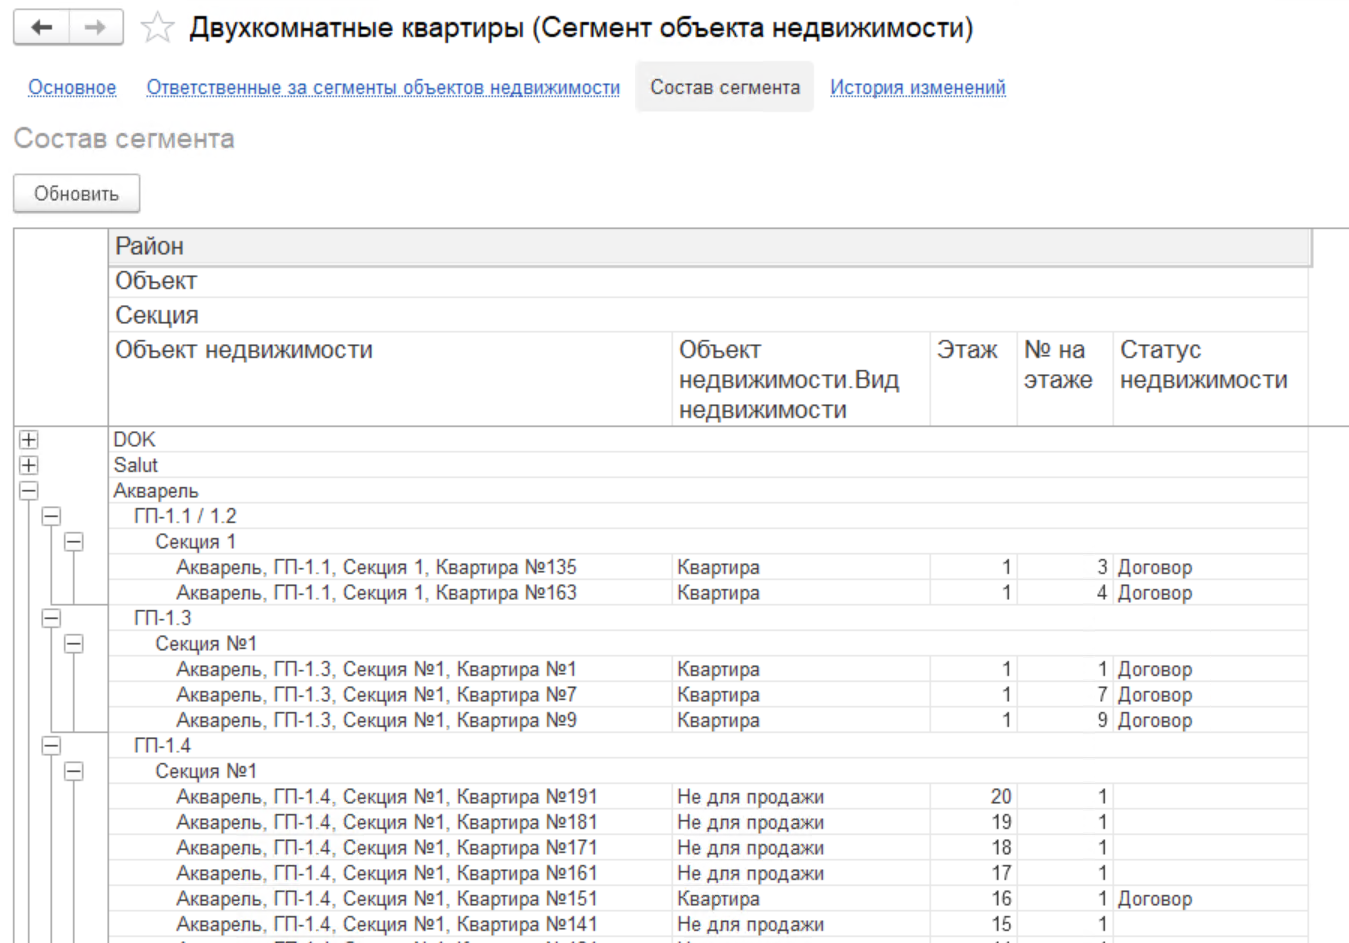1349x943 pixels.
Task: Add page to favorites with star icon
Action: [x=157, y=28]
